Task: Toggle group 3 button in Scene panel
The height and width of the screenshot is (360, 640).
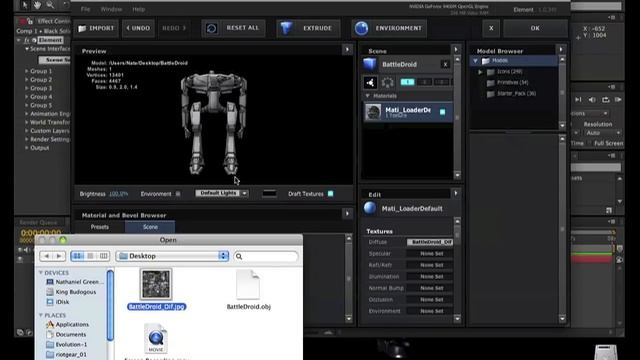Action: click(x=442, y=82)
